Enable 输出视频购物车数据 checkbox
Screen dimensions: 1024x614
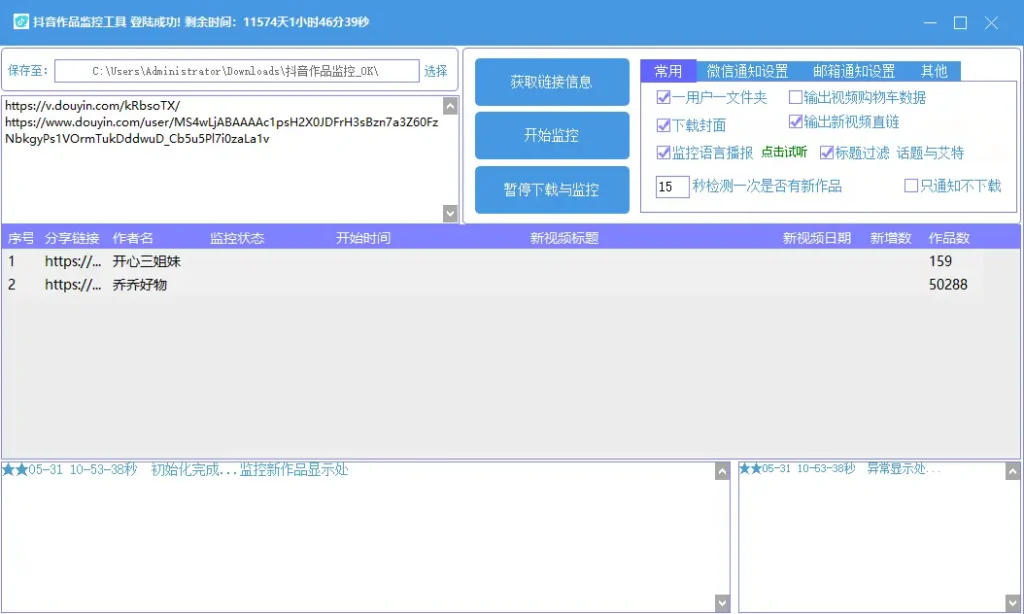coord(795,97)
